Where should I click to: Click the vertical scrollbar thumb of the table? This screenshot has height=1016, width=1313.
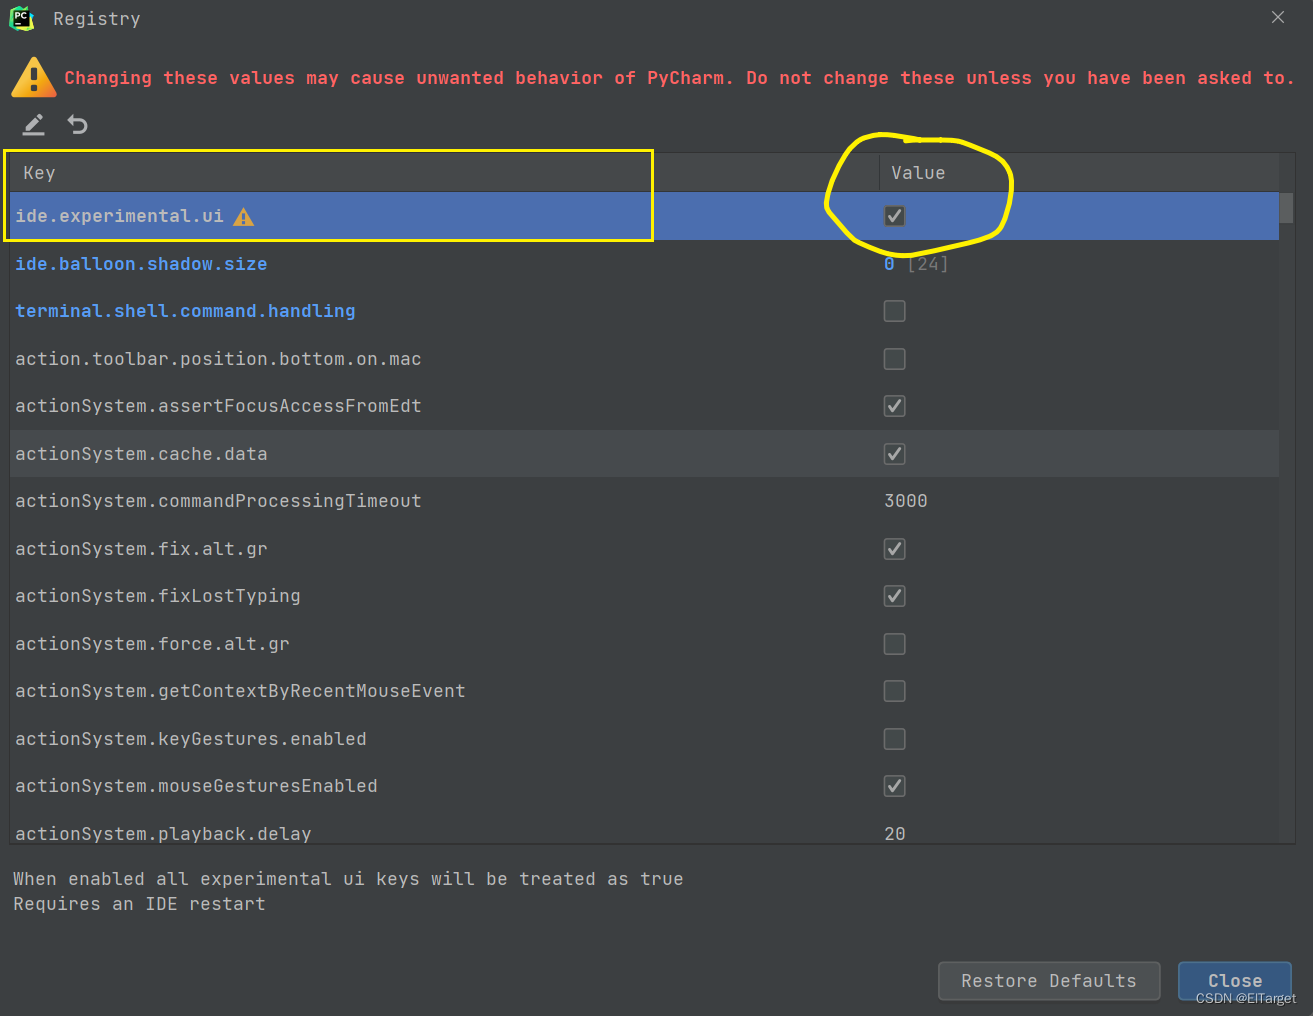[x=1287, y=208]
